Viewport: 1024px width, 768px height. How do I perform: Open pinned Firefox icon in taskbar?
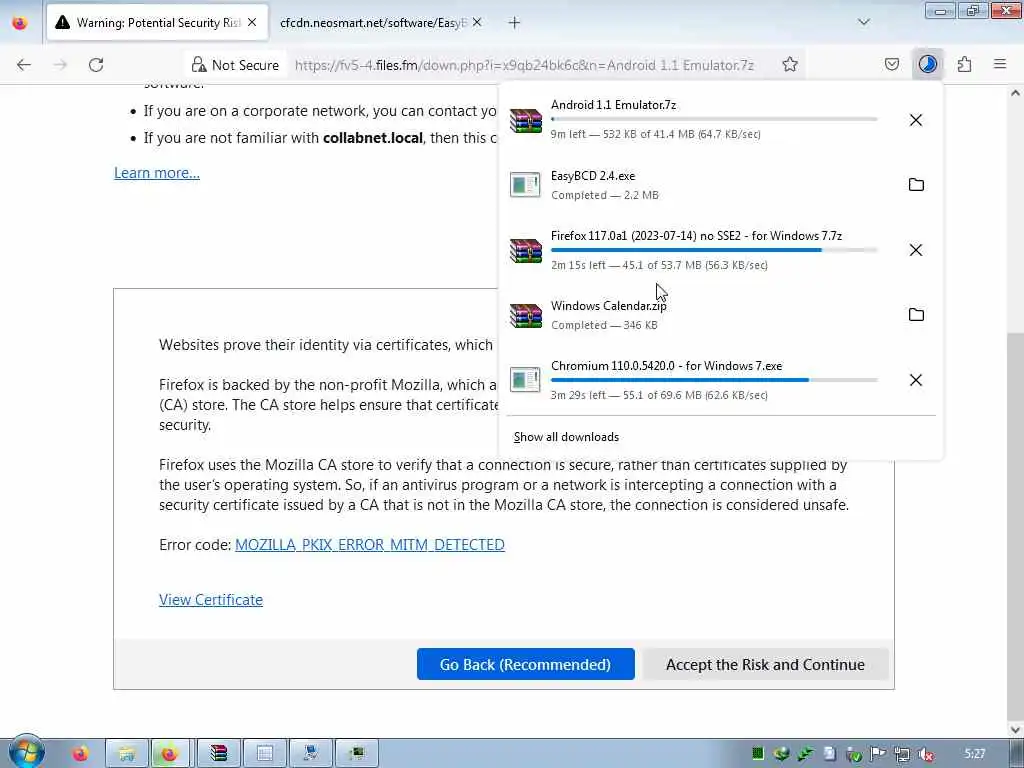[x=80, y=754]
